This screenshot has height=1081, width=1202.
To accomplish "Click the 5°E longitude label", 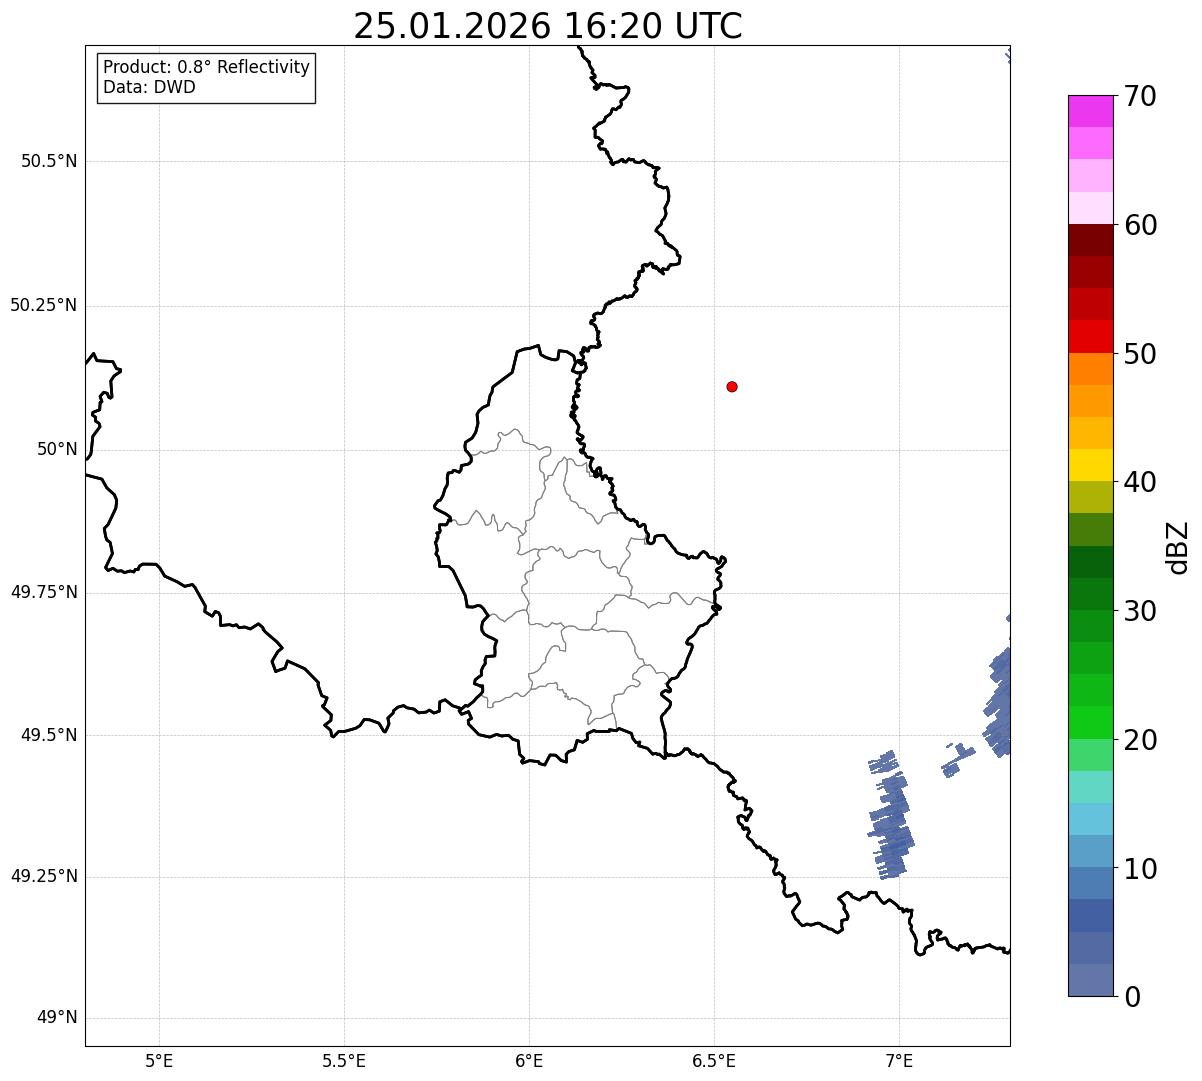I will click(159, 1060).
